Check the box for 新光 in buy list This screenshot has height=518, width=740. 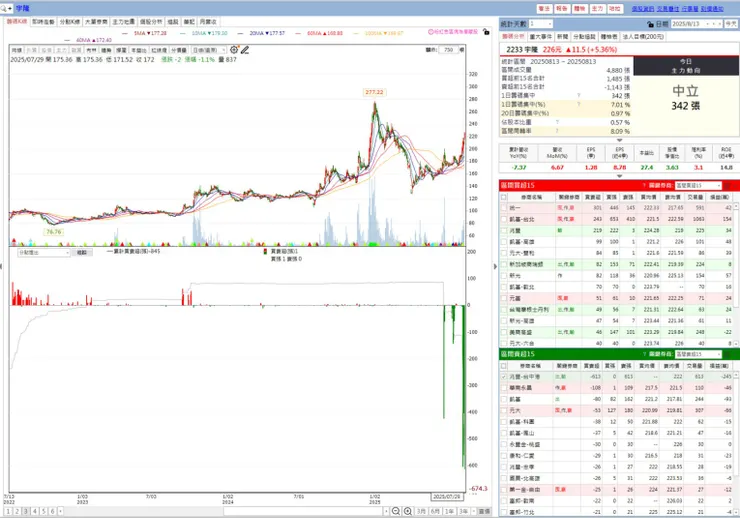tap(504, 276)
